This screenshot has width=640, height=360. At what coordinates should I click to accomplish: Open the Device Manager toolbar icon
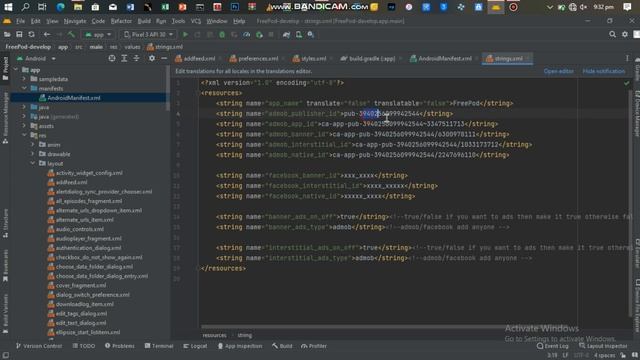click(299, 35)
